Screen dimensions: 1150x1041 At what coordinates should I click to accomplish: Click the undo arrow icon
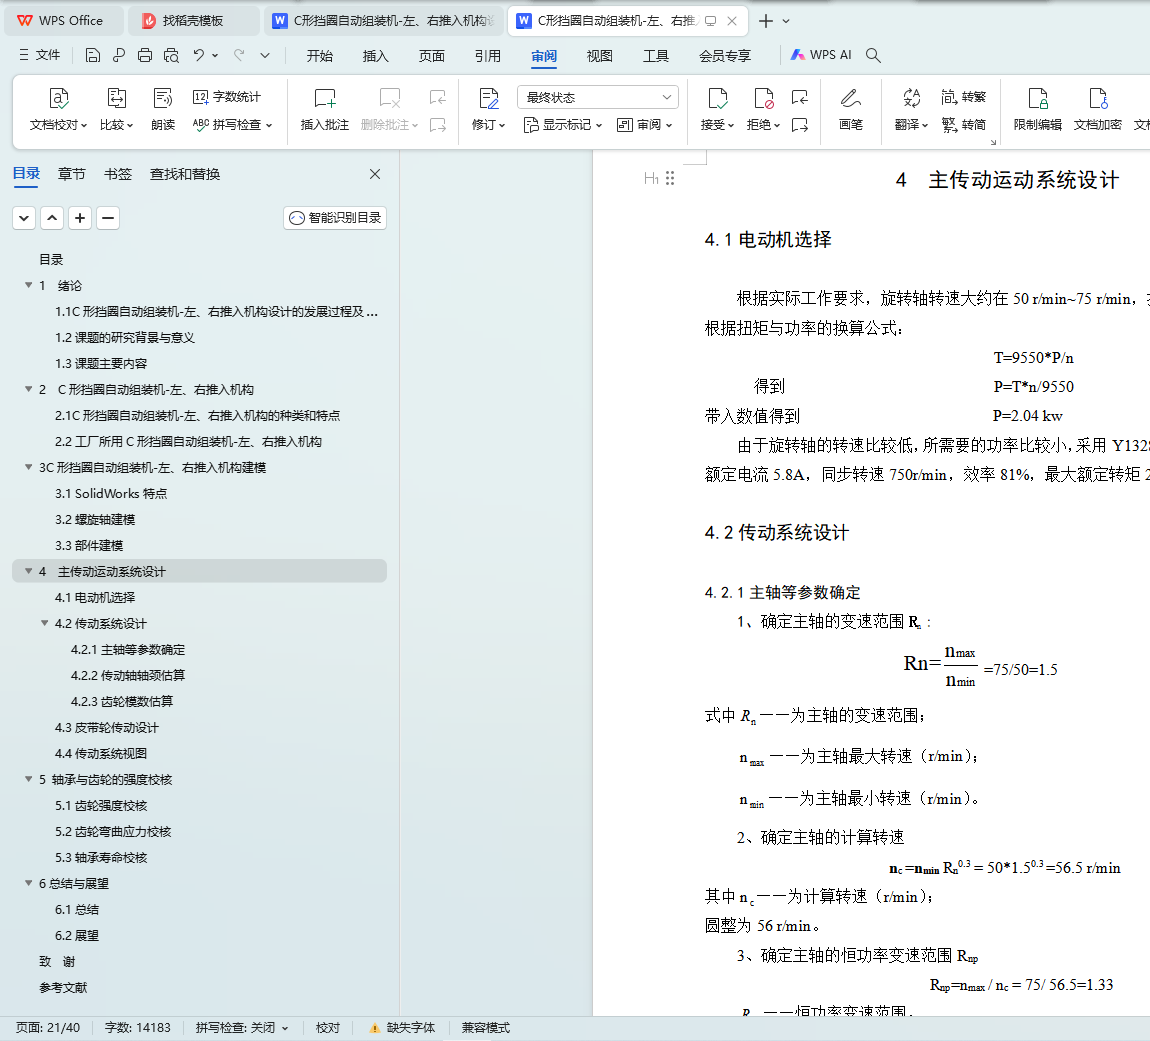coord(199,55)
